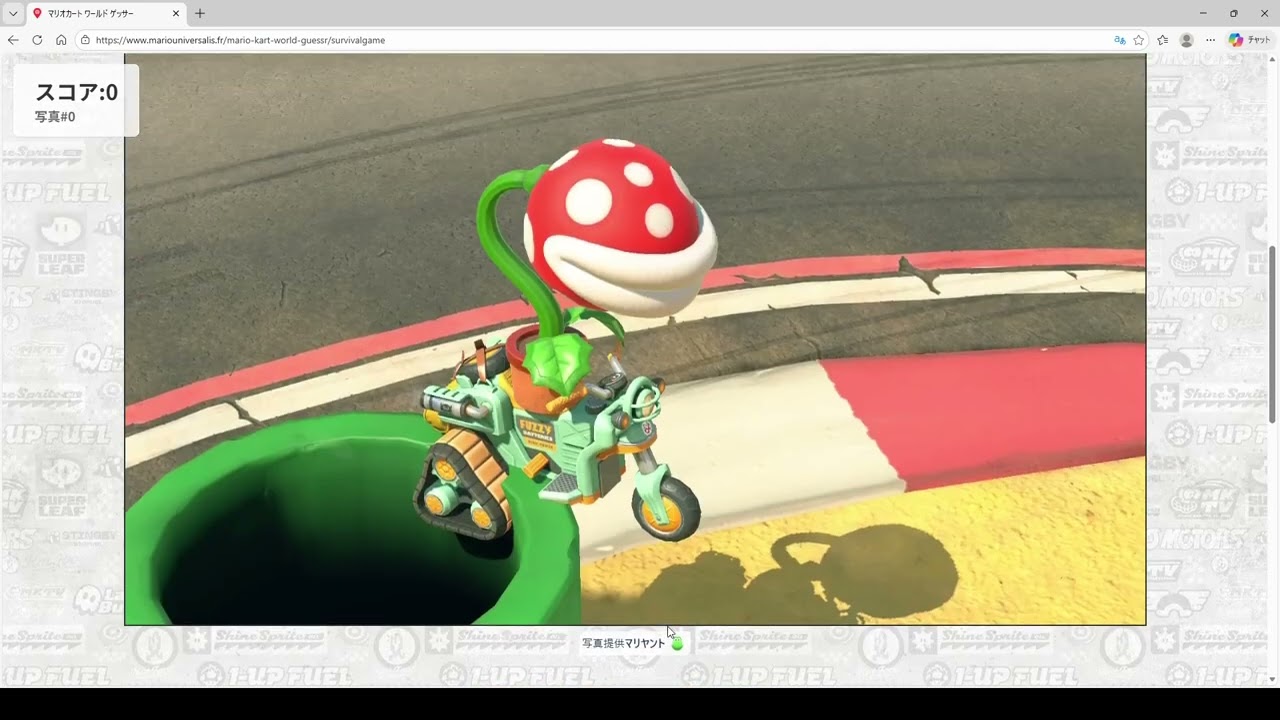This screenshot has width=1280, height=720.
Task: Select the マリオカート ワールド ゲッサー tab
Action: 106,13
